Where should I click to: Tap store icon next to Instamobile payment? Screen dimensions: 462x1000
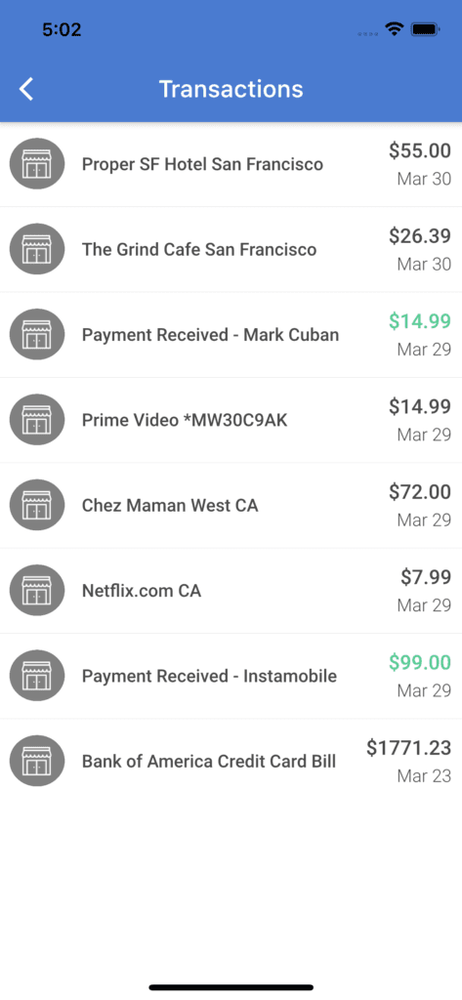pyautogui.click(x=37, y=675)
